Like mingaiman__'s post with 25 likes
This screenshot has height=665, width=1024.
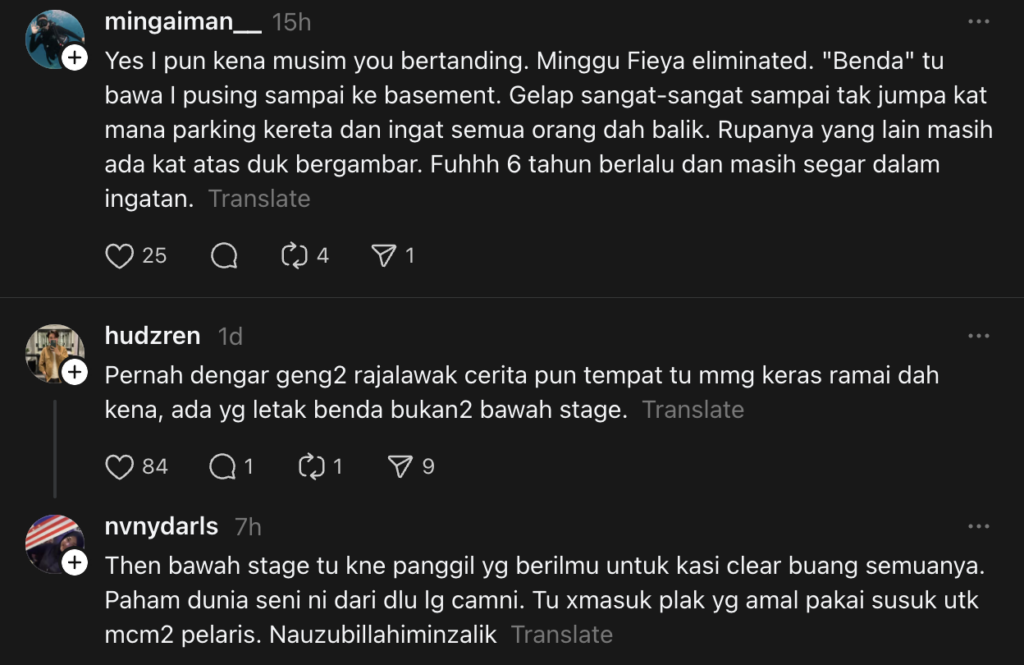[x=120, y=256]
